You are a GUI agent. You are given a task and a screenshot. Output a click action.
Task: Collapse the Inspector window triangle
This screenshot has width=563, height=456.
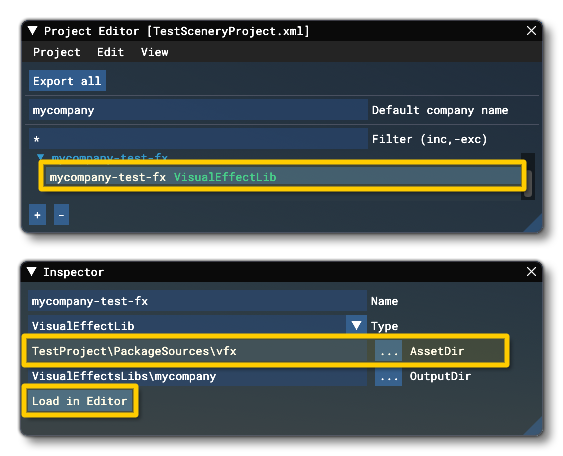tap(32, 272)
